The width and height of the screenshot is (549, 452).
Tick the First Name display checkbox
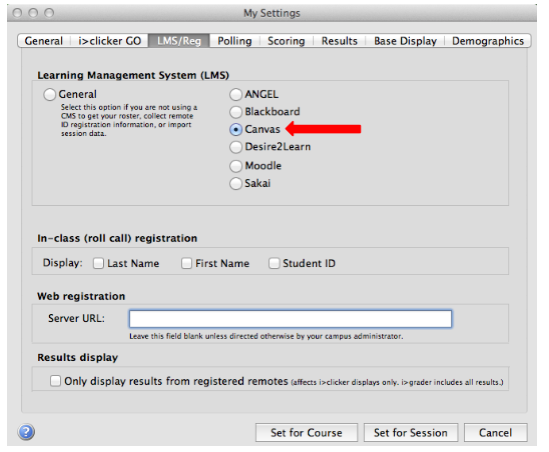187,263
